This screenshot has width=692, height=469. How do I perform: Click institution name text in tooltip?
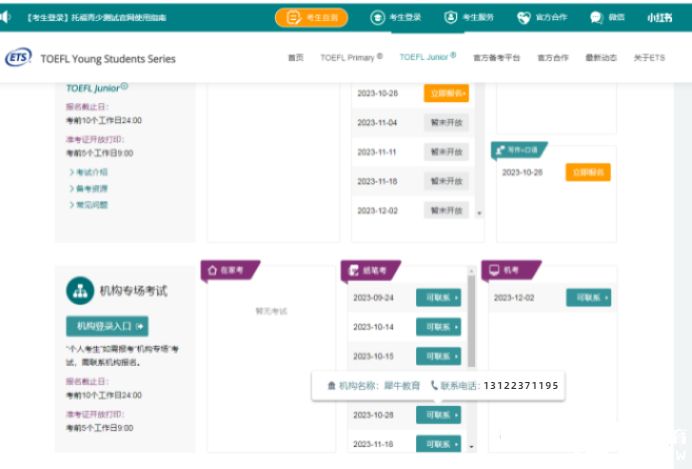(402, 386)
